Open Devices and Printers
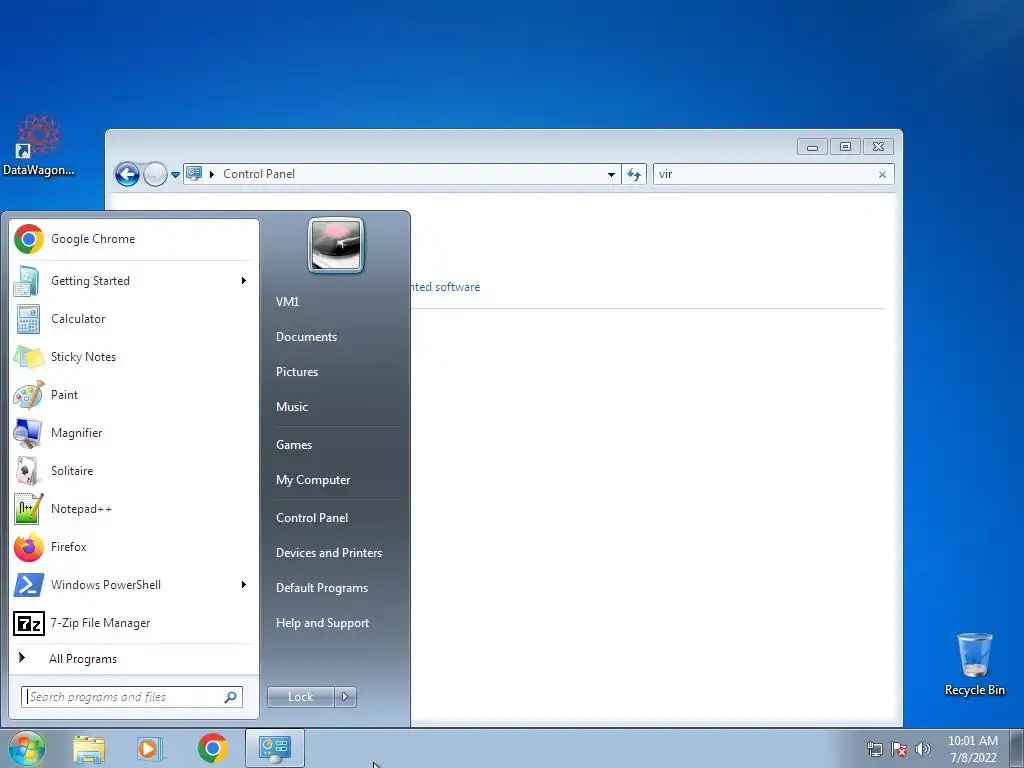 328,553
